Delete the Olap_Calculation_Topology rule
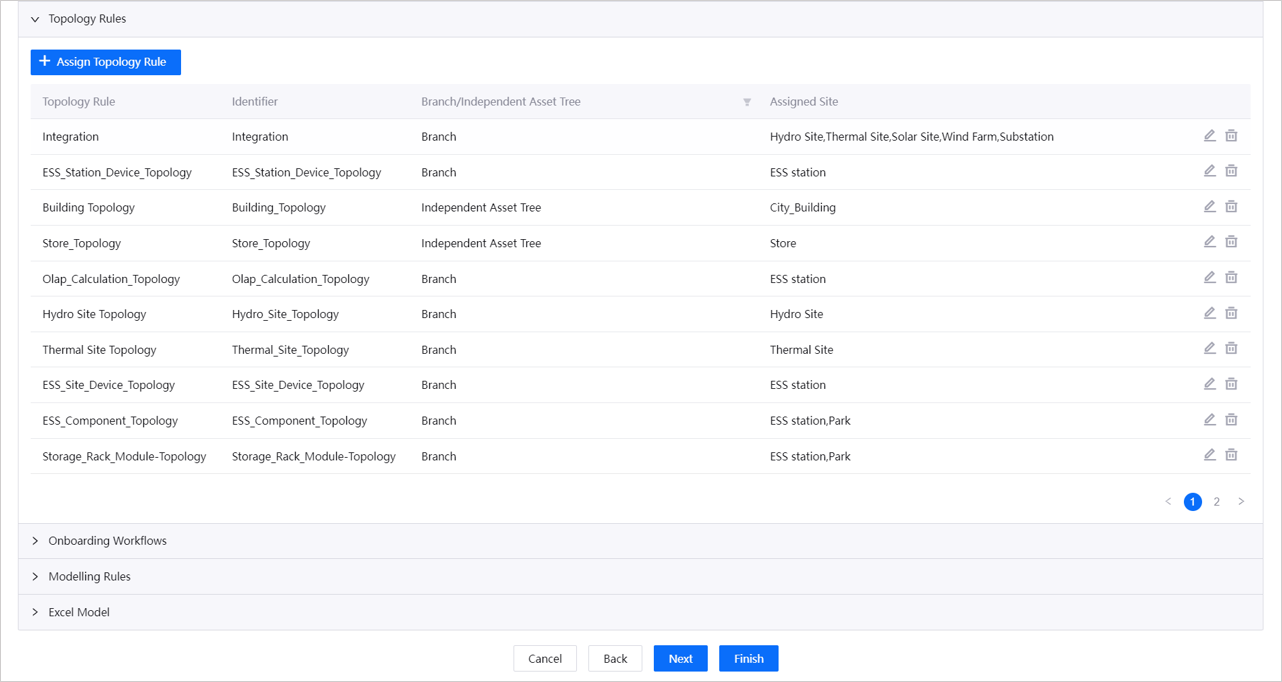 [x=1231, y=278]
